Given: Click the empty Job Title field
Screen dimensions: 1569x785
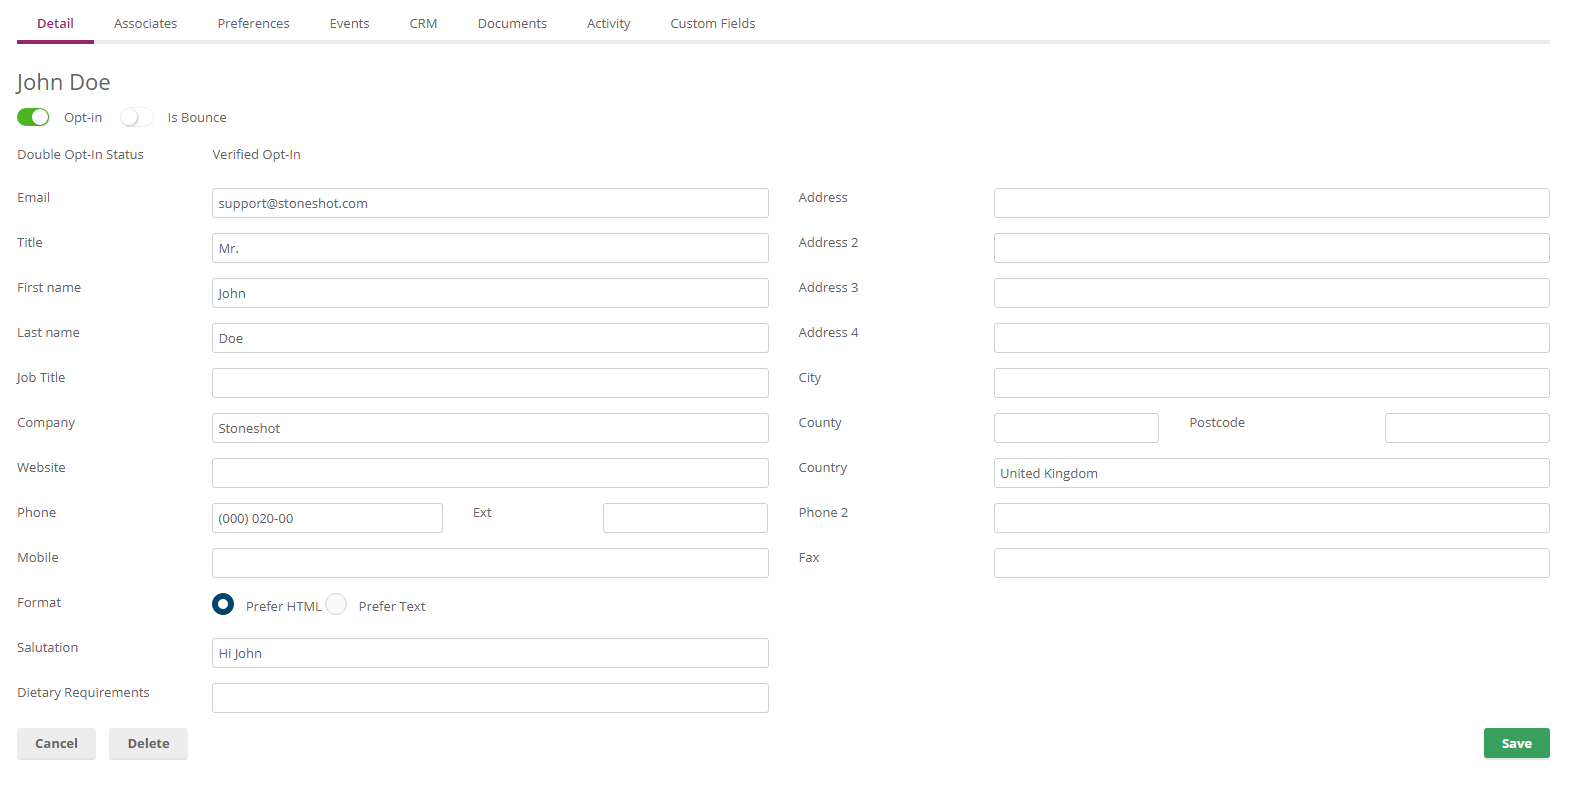Looking at the screenshot, I should tap(490, 383).
